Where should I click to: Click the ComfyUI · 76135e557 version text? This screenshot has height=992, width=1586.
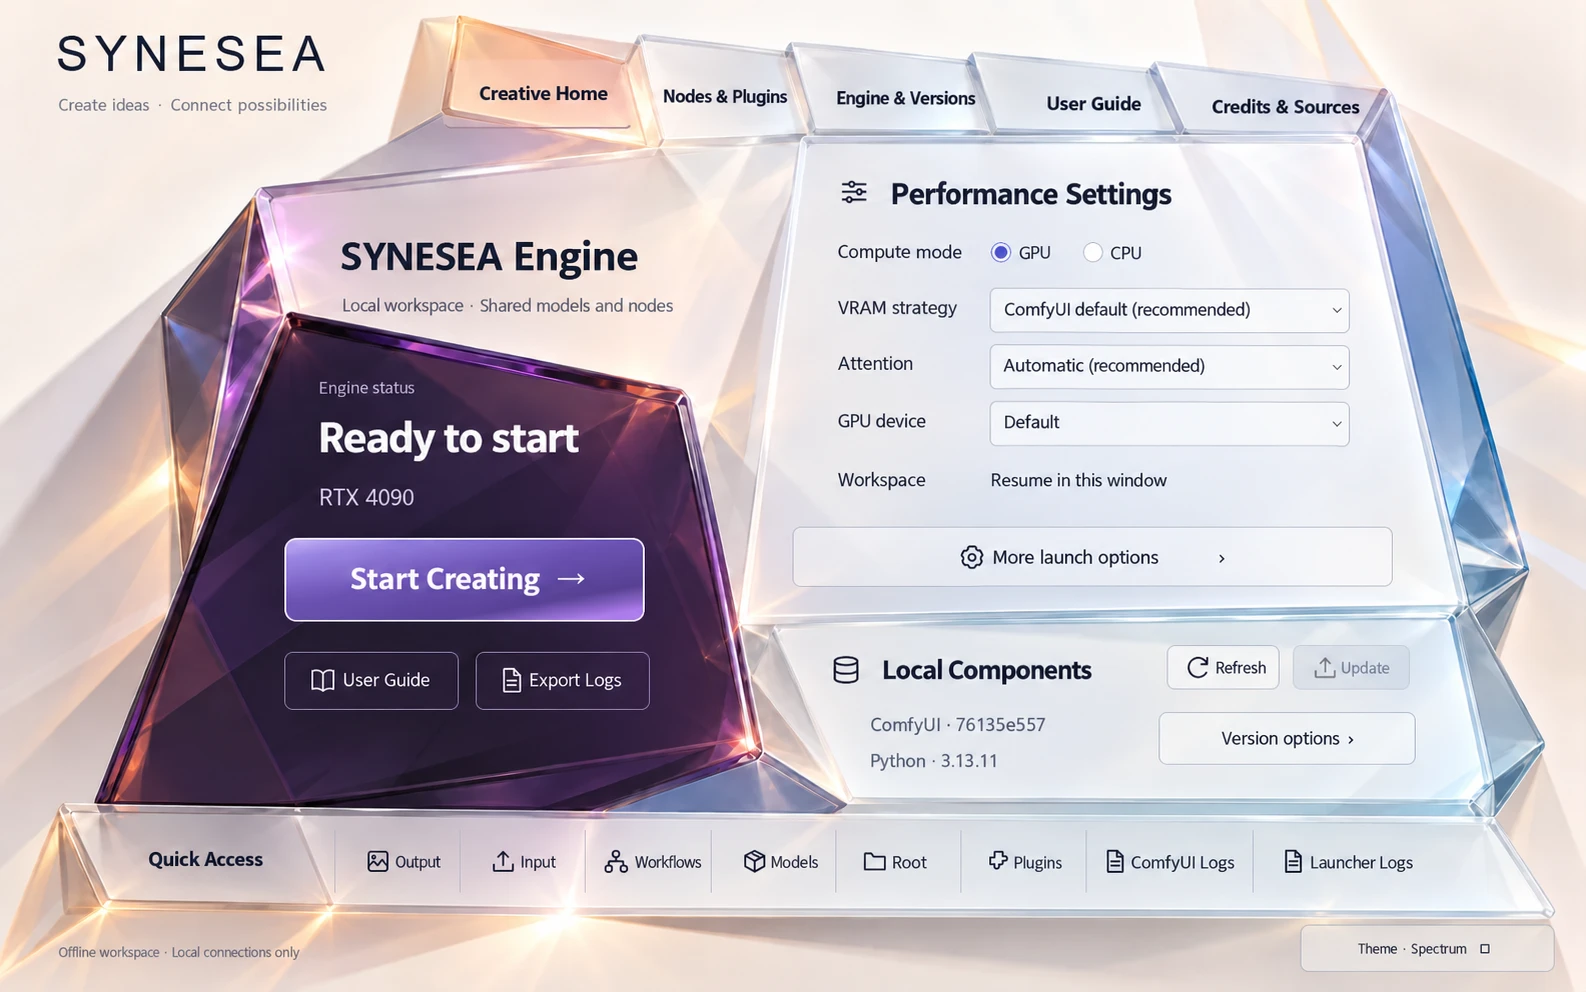point(957,724)
